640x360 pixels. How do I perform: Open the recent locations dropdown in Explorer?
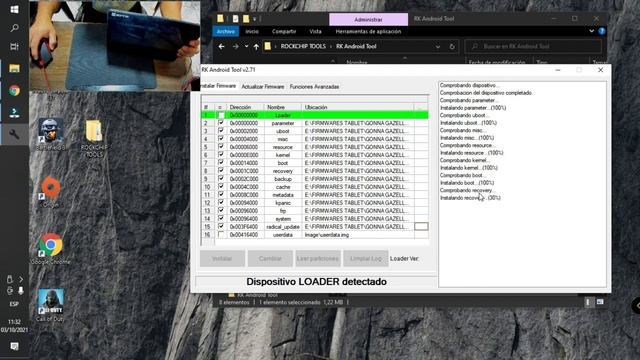pyautogui.click(x=247, y=47)
